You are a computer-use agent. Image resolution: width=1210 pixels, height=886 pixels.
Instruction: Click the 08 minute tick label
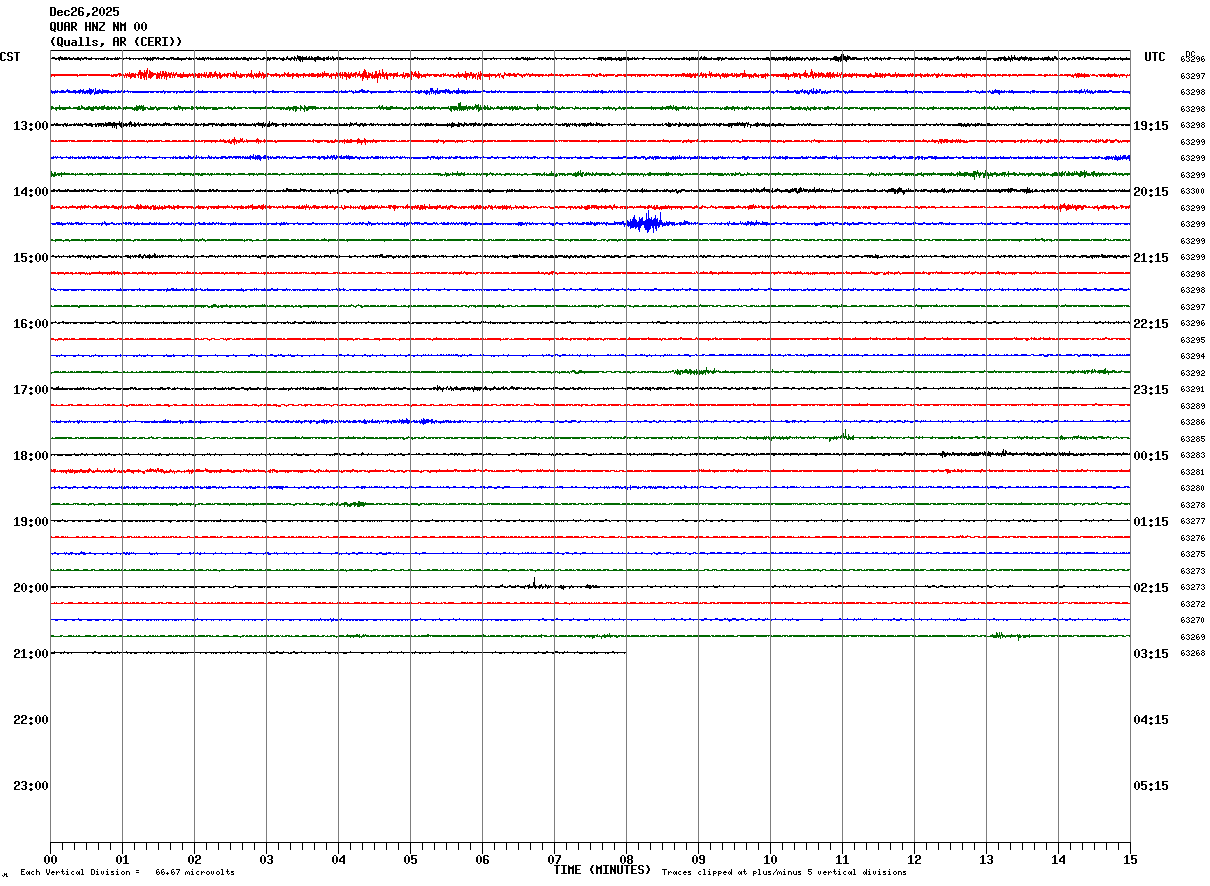(x=626, y=860)
